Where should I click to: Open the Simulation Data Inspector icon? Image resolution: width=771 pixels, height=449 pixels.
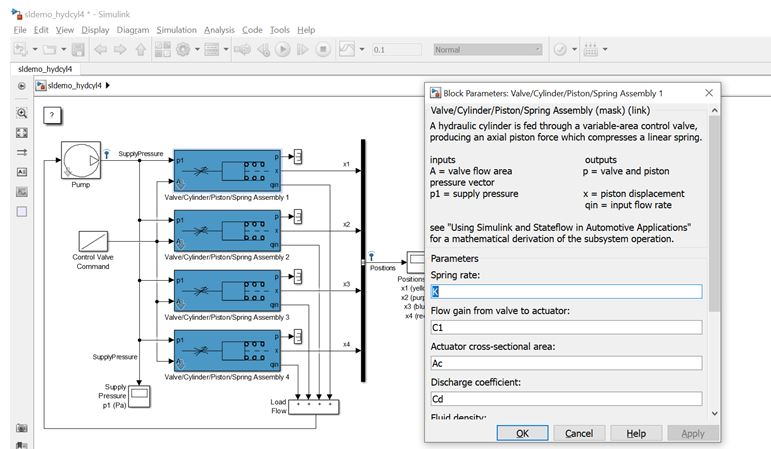coord(347,49)
